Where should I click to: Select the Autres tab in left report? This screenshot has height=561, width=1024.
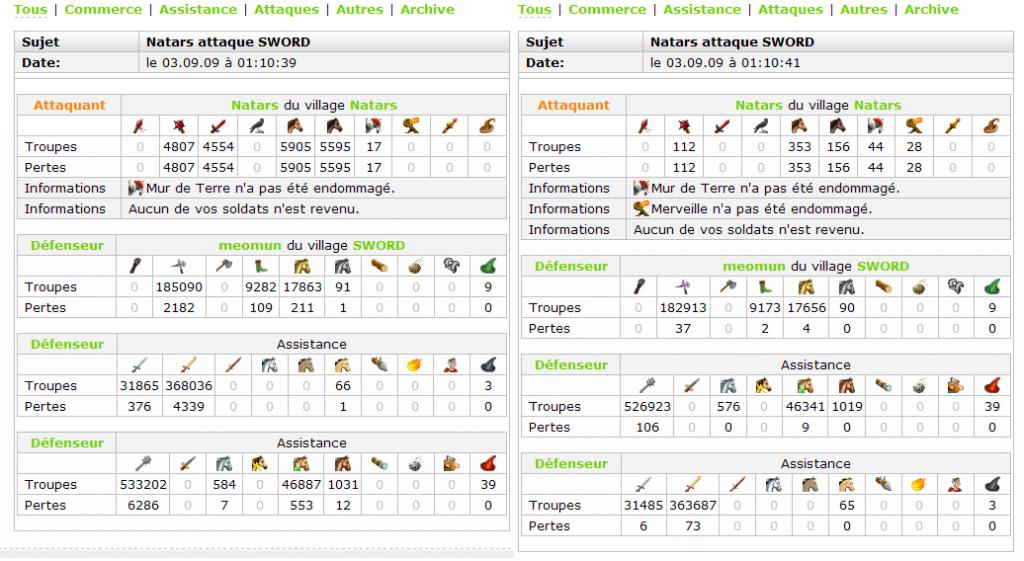pos(359,10)
